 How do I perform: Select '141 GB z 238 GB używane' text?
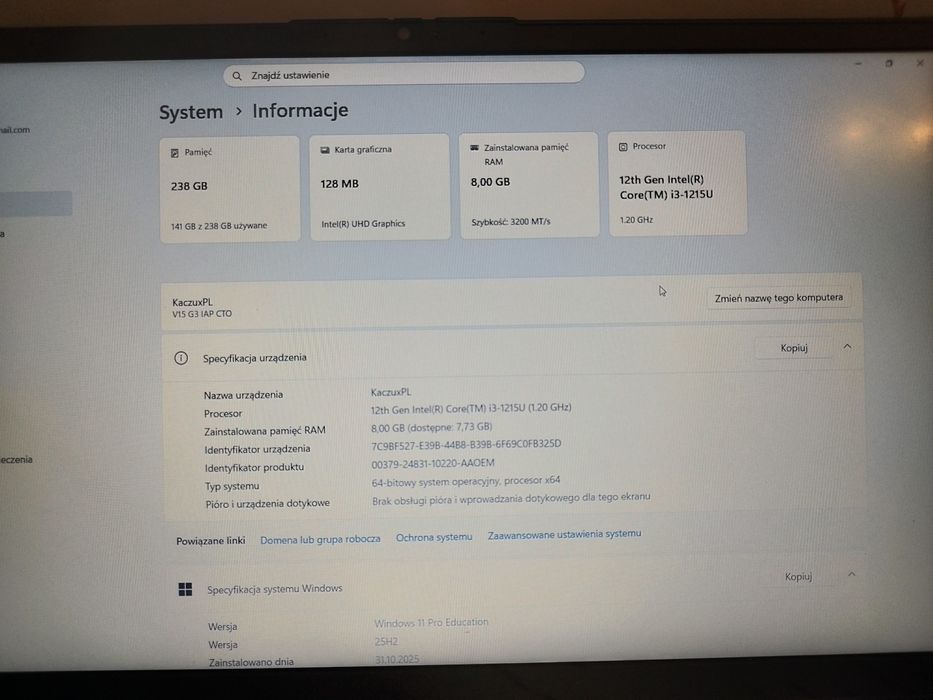(x=219, y=226)
